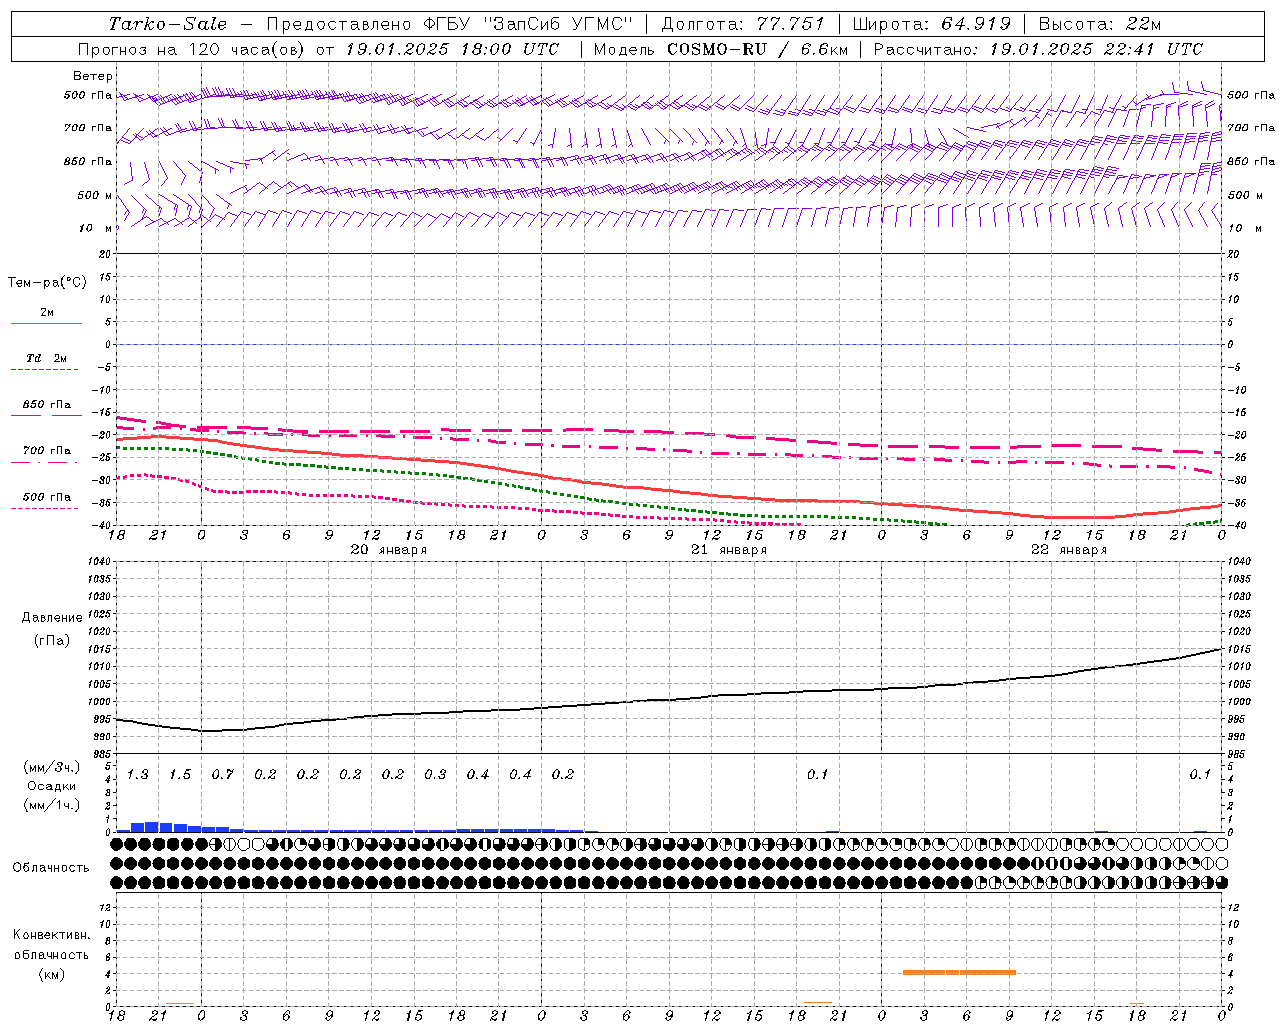Click the Конвективн. convective label

51,935
